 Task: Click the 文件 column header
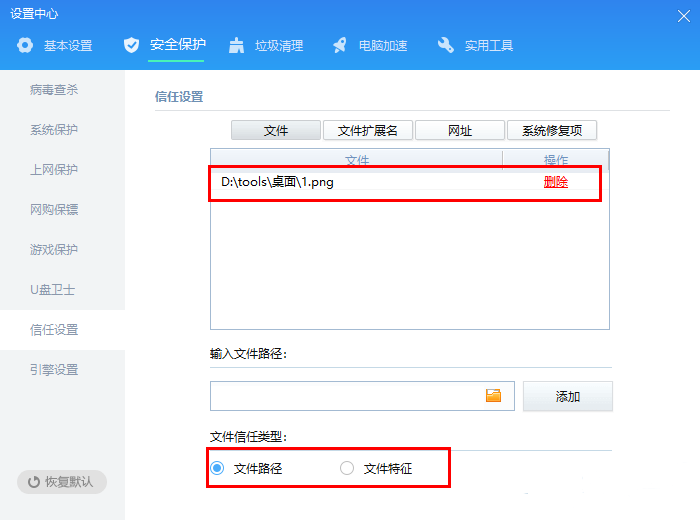[x=357, y=160]
